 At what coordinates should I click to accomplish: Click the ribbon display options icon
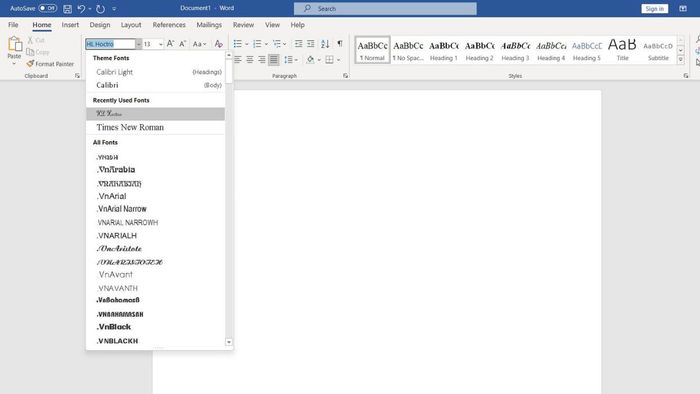tap(683, 8)
